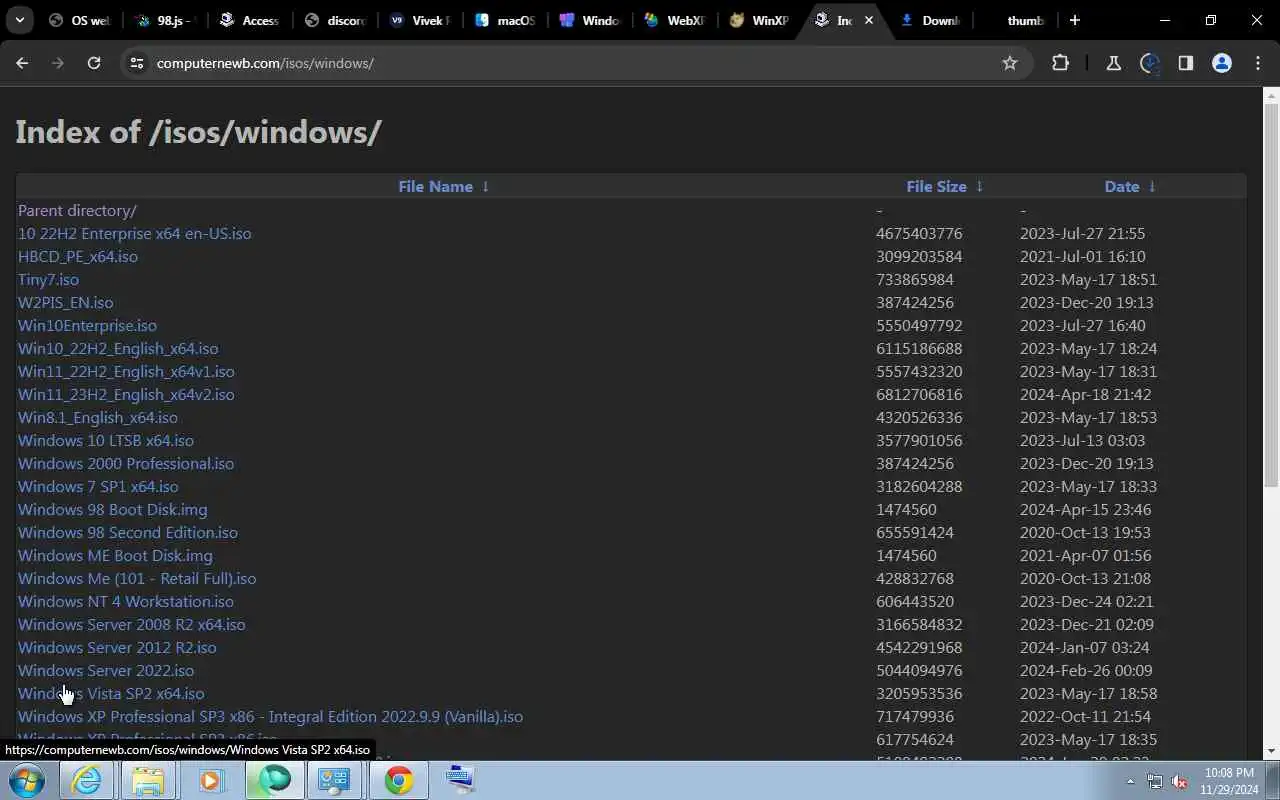The width and height of the screenshot is (1280, 800).
Task: Open Windows Explorer folder in taskbar
Action: tap(148, 780)
